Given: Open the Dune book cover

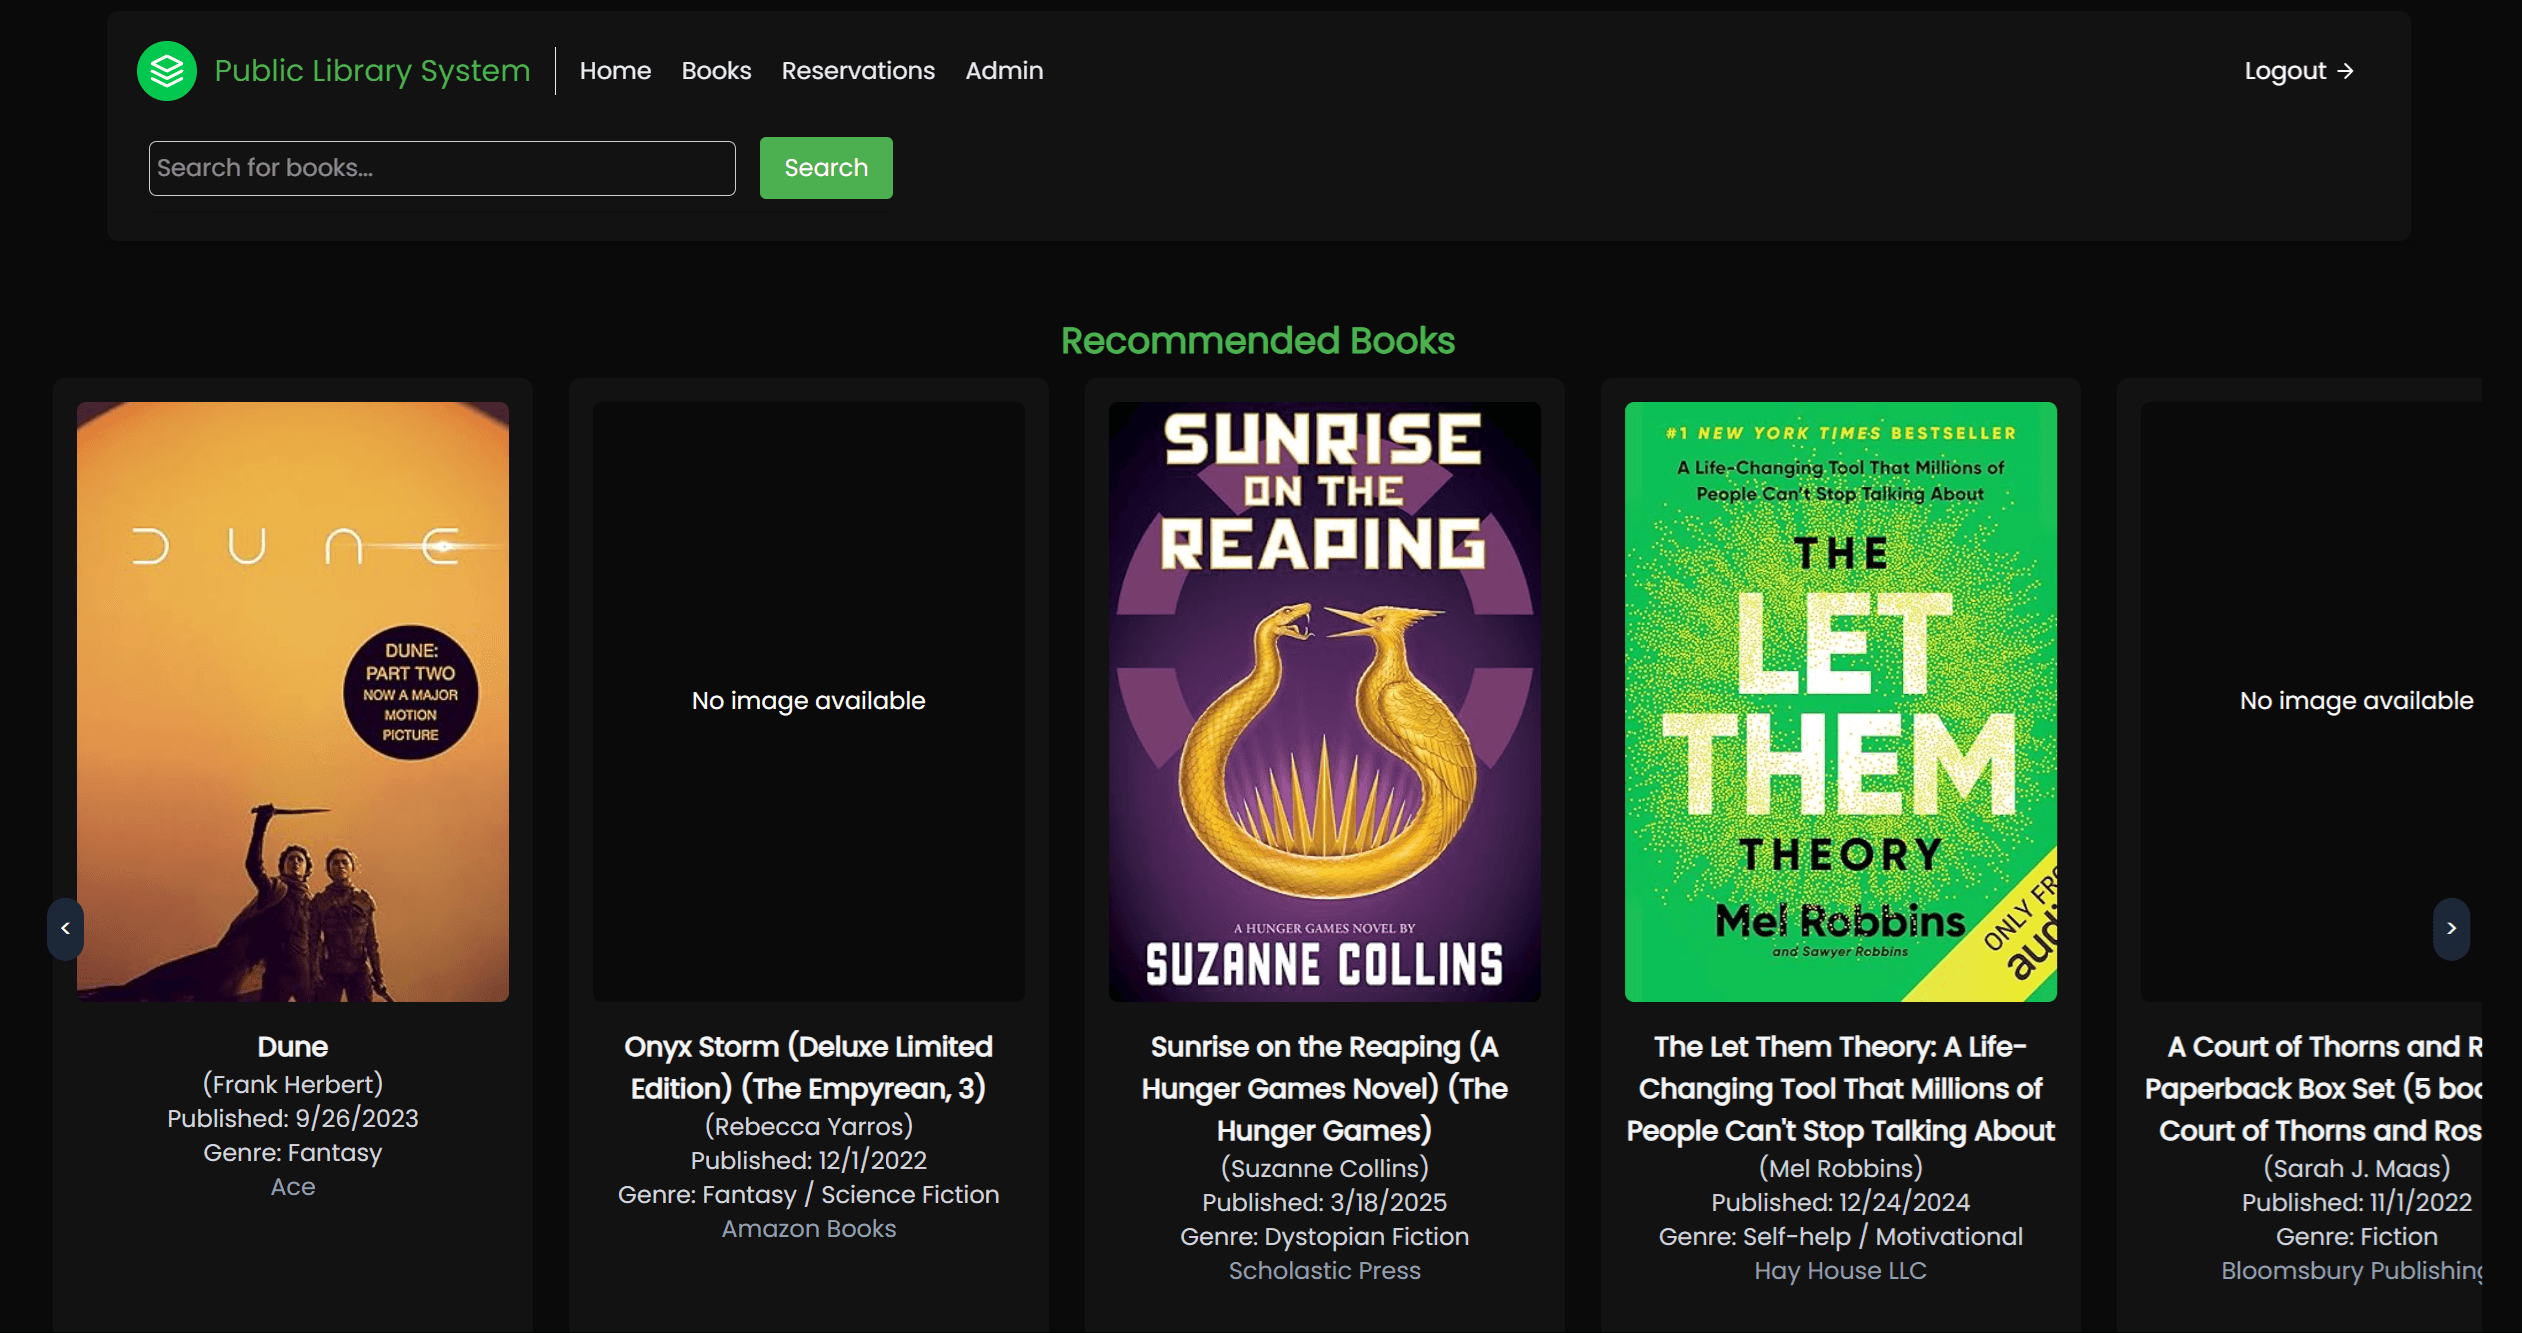Looking at the screenshot, I should click(293, 702).
